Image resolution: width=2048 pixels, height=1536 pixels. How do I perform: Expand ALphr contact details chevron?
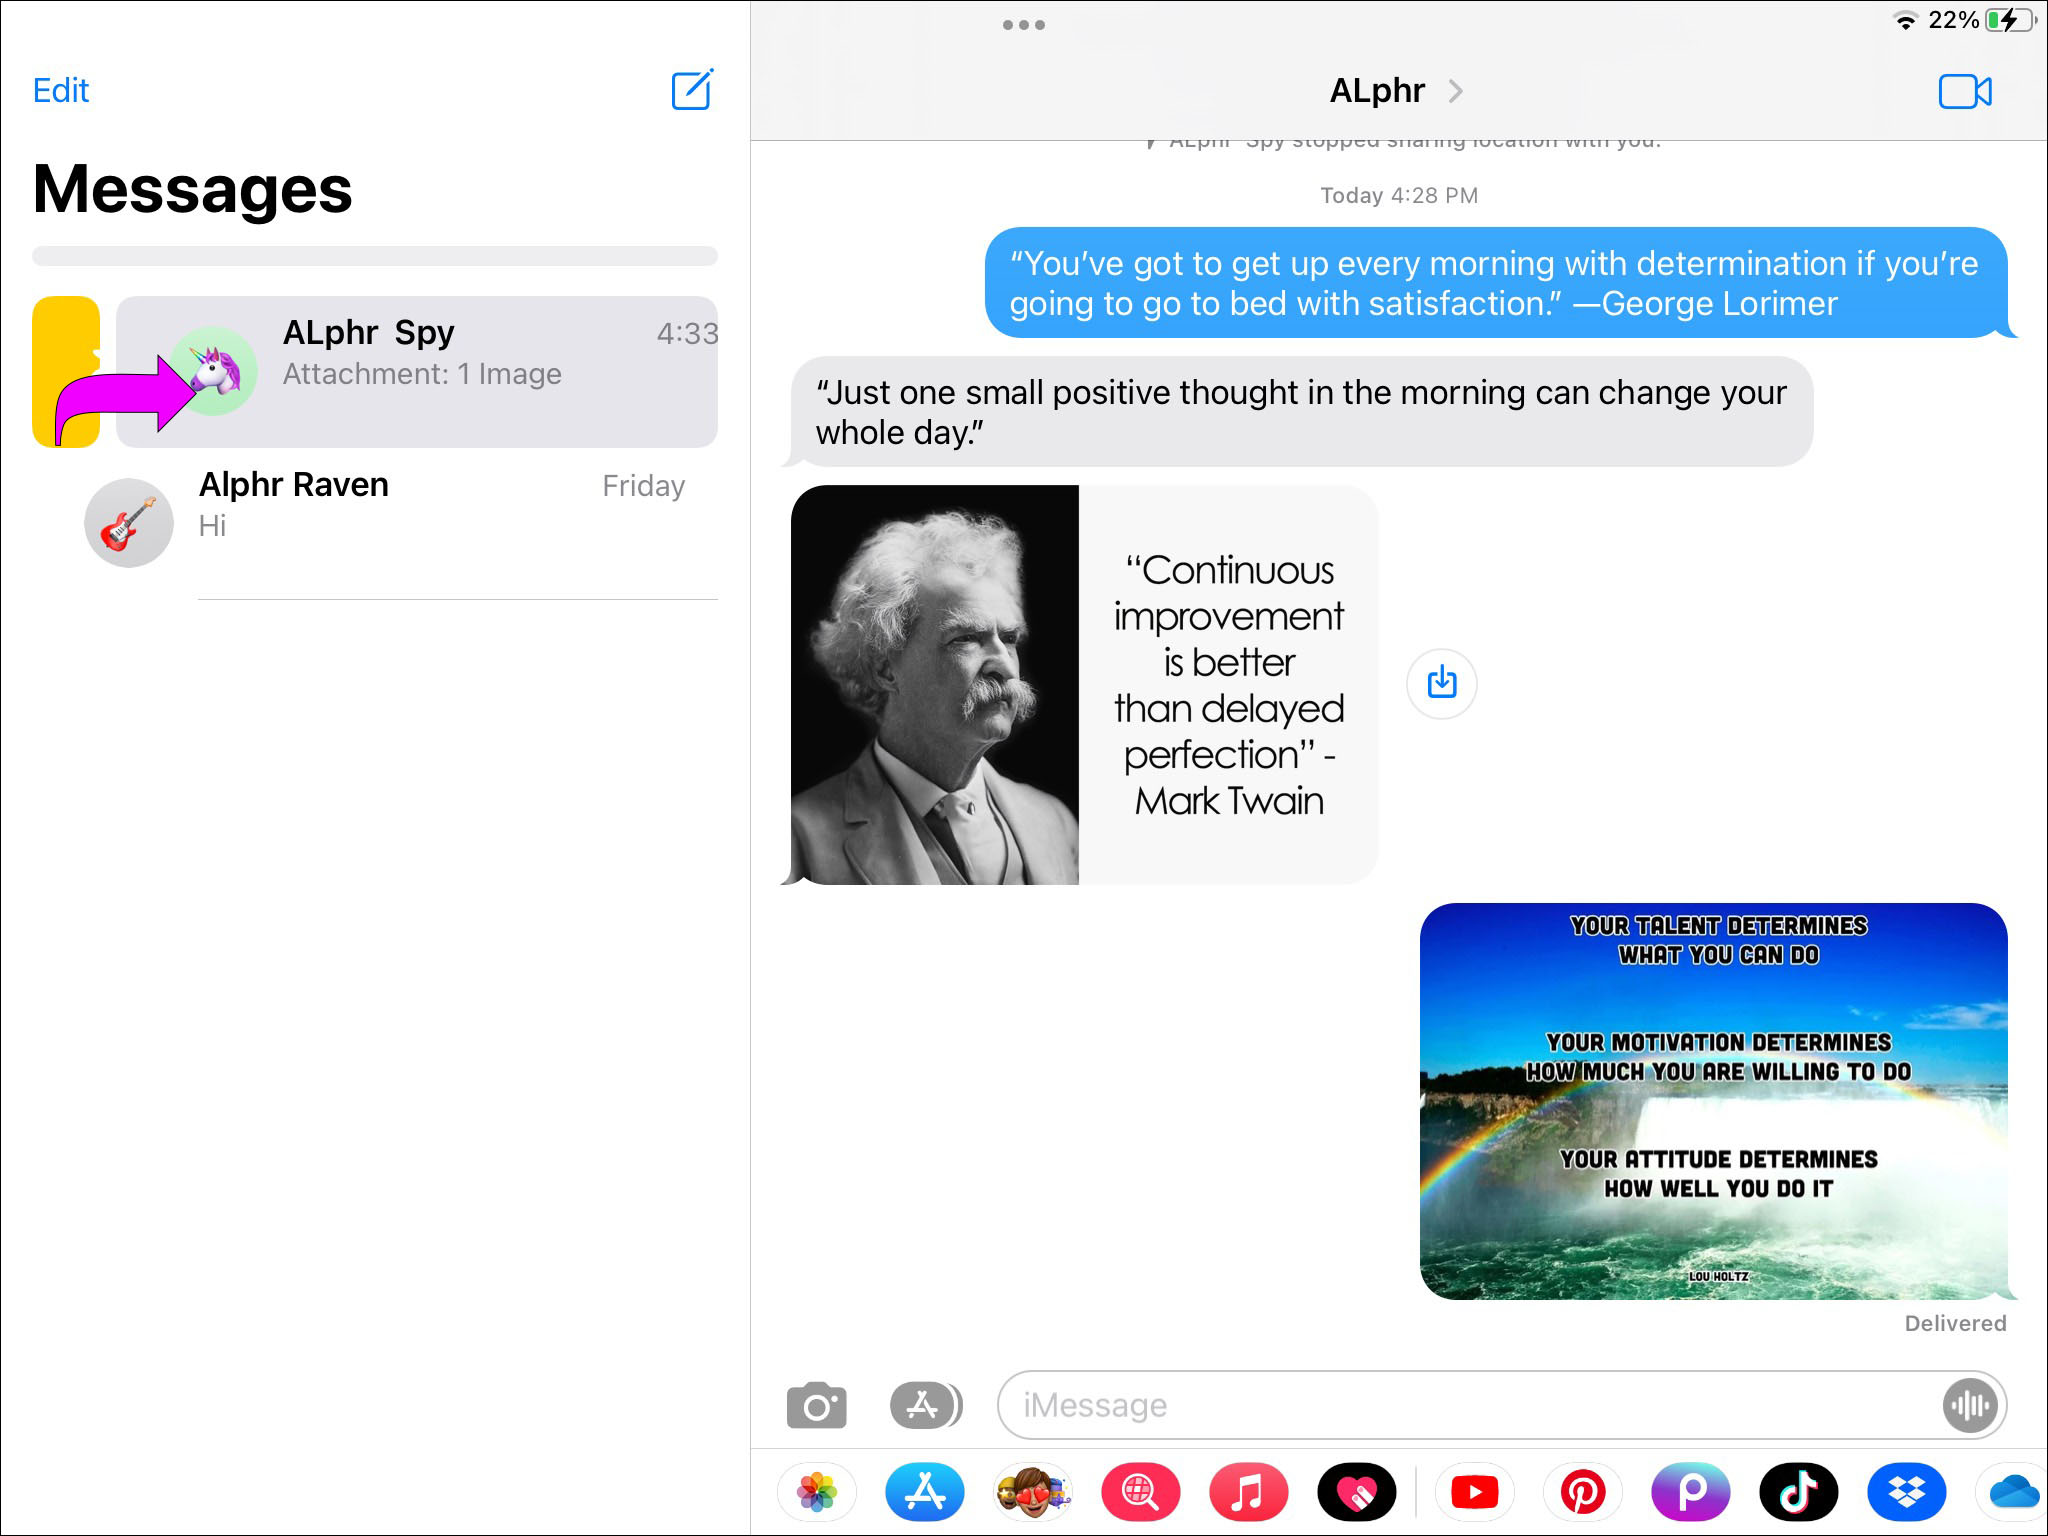pos(1456,91)
